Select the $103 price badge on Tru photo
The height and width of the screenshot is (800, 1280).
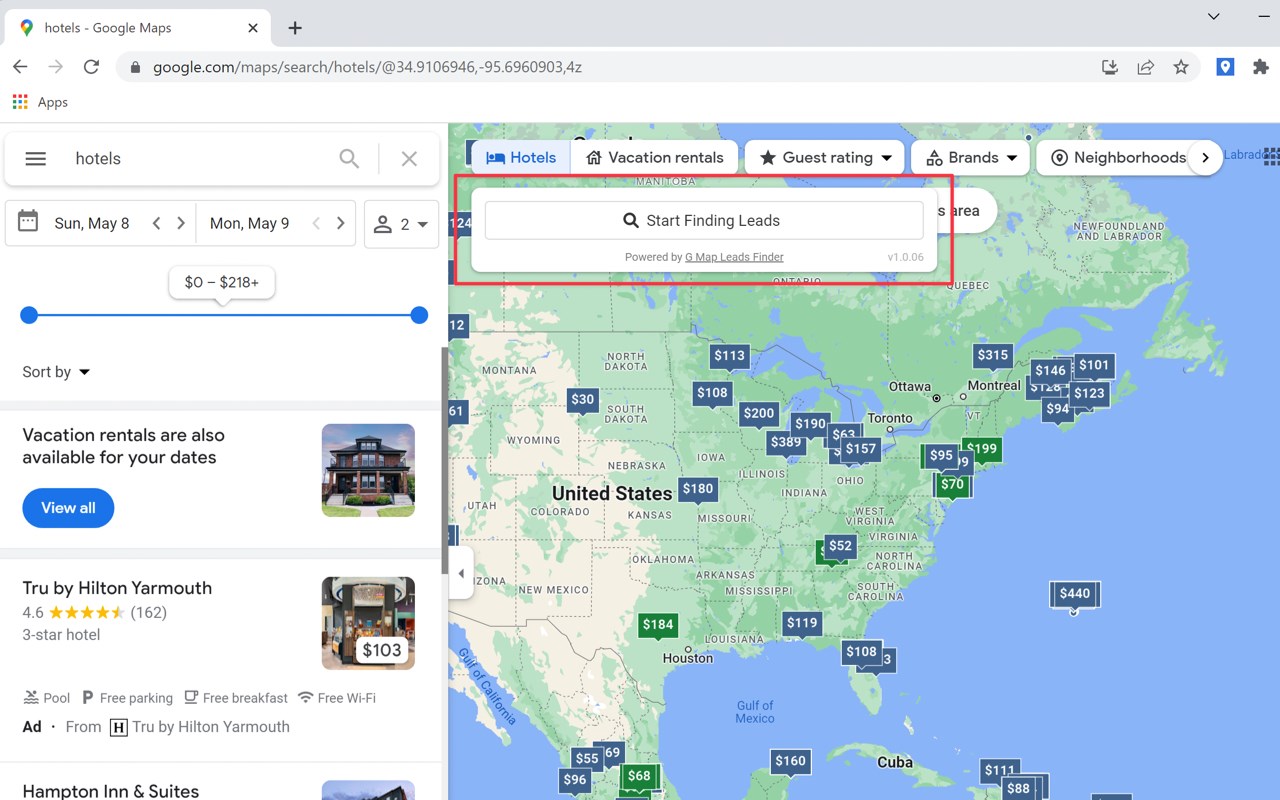pos(382,650)
